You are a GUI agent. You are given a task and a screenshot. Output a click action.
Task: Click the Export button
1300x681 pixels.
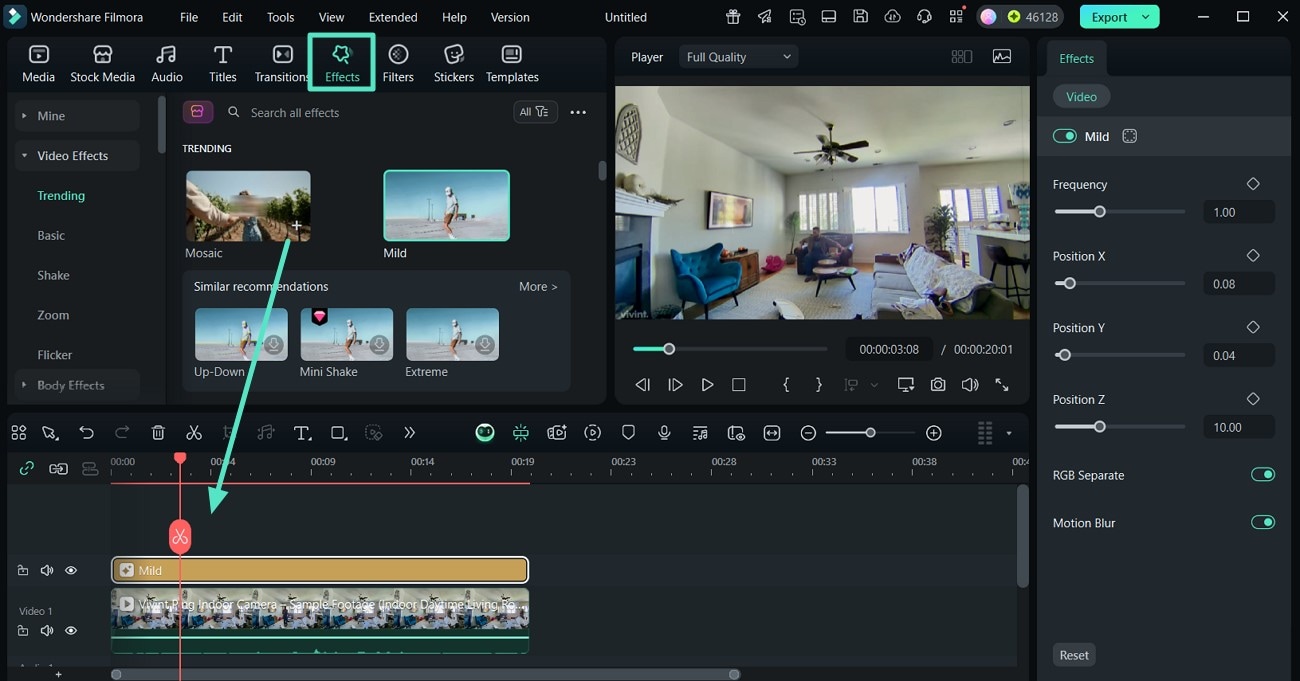(x=1119, y=17)
